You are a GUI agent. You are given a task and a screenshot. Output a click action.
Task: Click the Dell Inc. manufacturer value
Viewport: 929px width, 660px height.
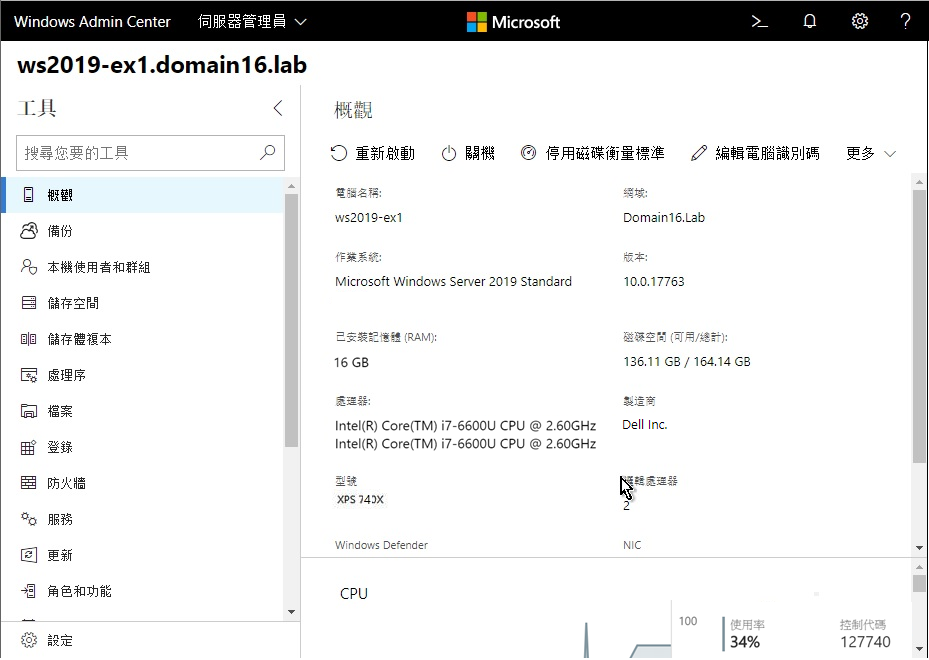coord(645,425)
